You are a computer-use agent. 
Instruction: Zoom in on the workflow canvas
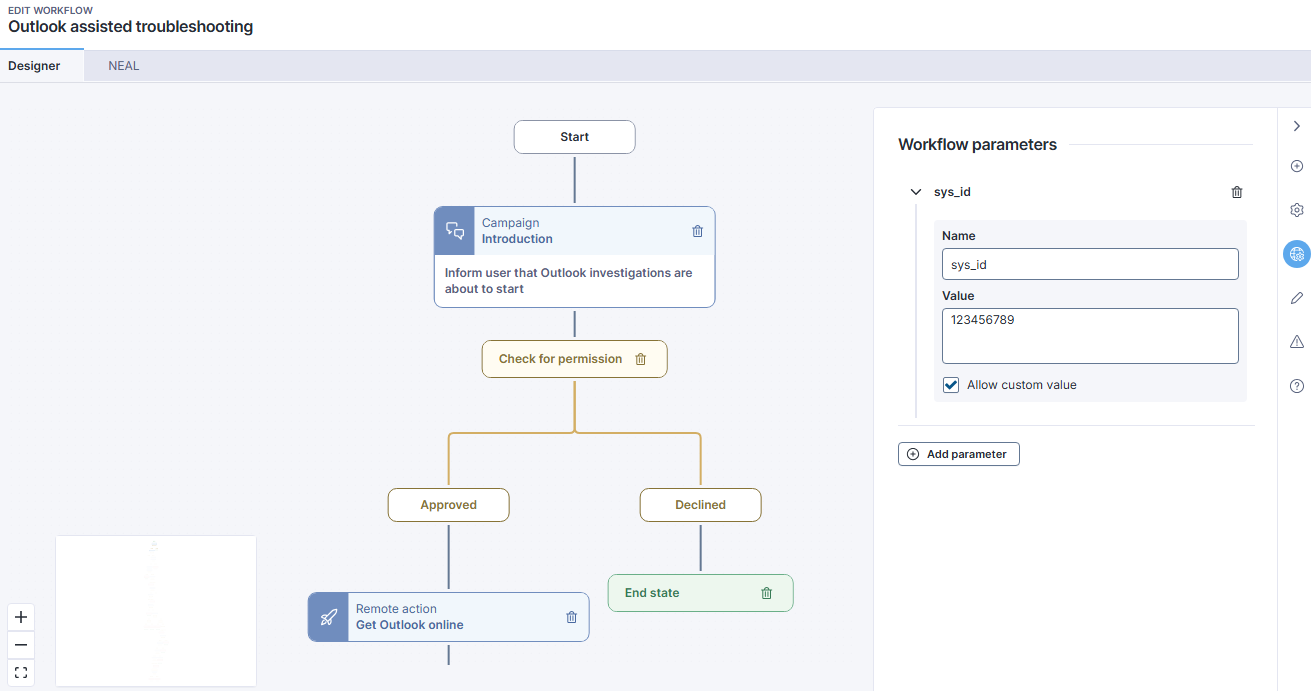pyautogui.click(x=21, y=617)
